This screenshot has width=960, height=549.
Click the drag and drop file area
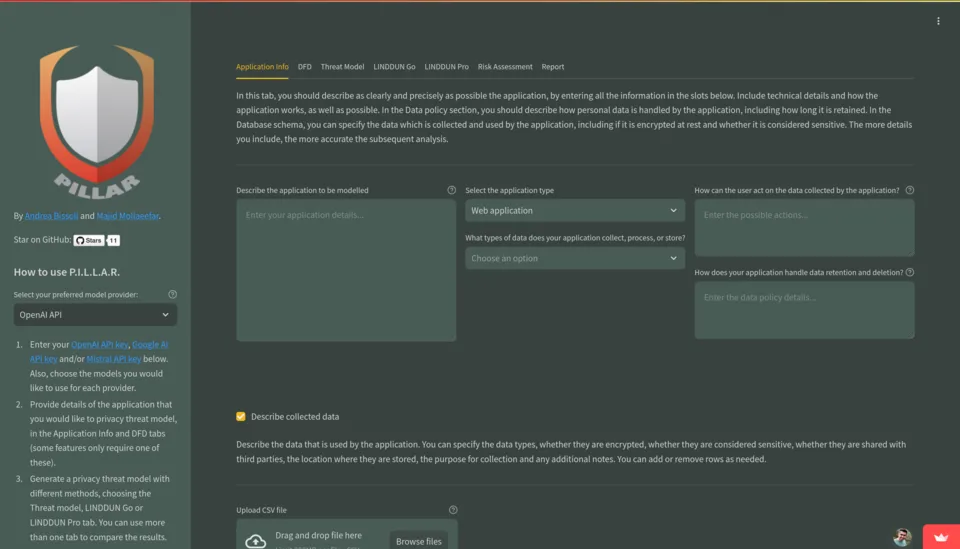[347, 536]
